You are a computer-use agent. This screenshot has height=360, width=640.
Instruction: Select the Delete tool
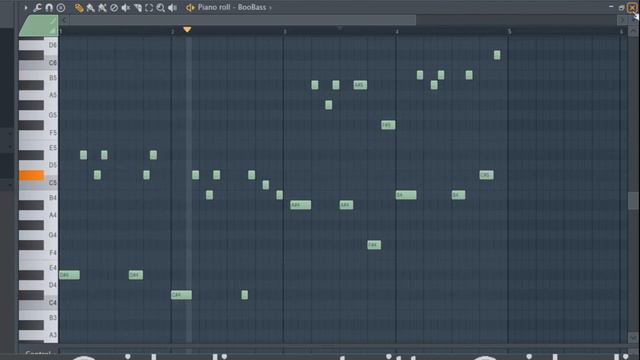(114, 7)
